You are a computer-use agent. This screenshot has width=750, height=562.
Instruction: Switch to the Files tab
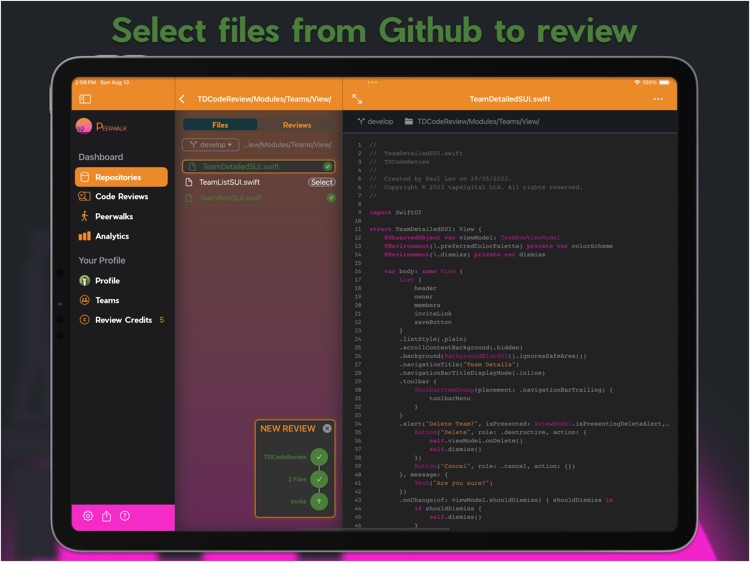coord(220,125)
